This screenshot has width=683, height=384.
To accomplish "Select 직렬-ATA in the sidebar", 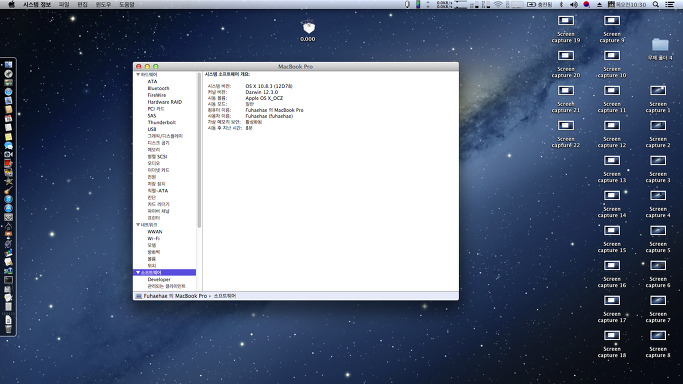I will pos(157,191).
